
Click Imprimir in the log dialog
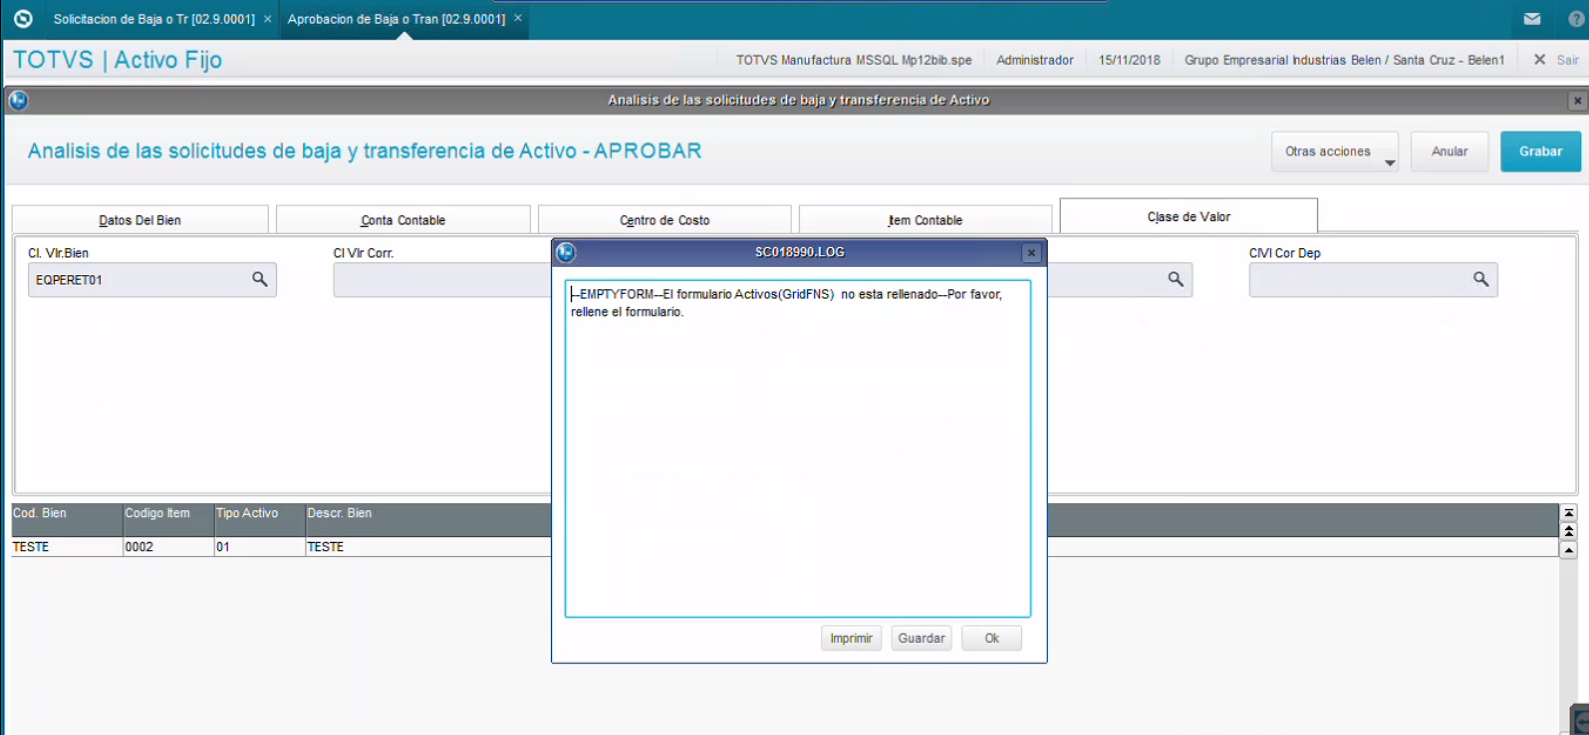tap(851, 638)
